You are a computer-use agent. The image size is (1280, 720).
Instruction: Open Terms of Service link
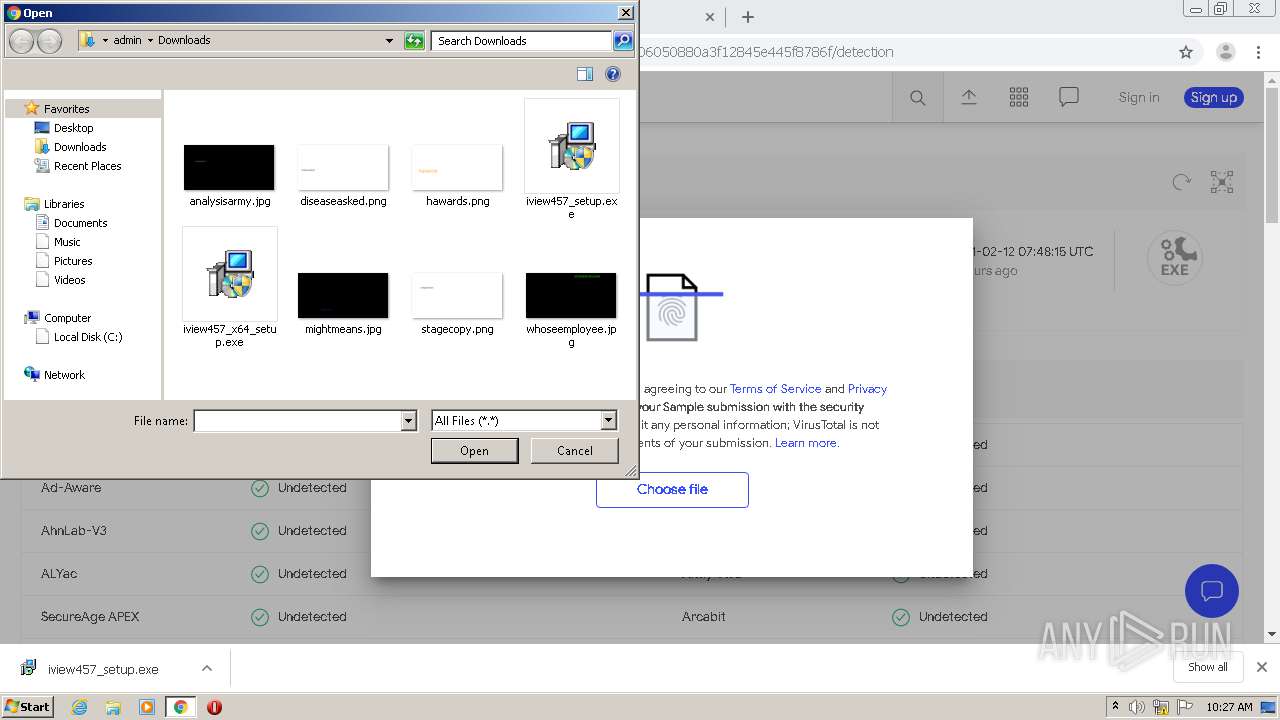(775, 389)
